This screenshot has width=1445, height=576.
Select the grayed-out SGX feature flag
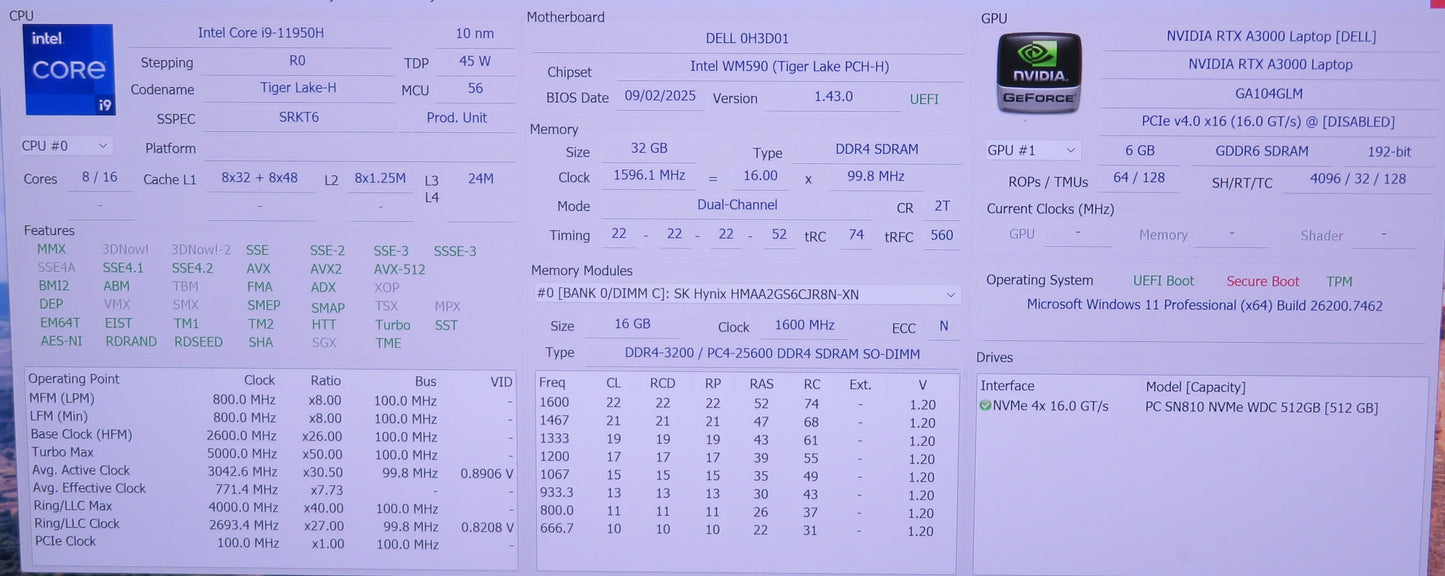pyautogui.click(x=324, y=341)
